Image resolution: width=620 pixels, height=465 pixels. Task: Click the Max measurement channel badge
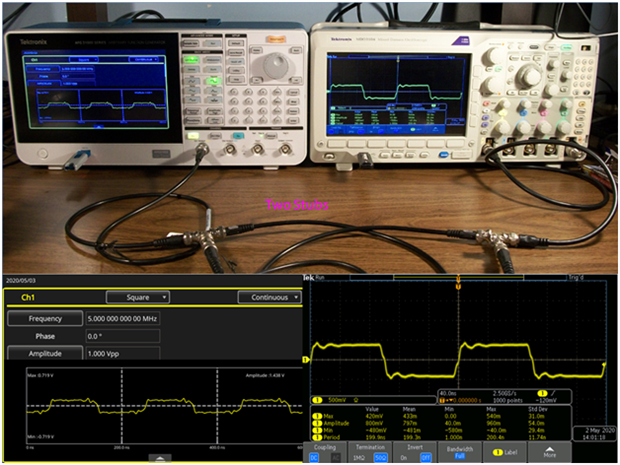[317, 416]
